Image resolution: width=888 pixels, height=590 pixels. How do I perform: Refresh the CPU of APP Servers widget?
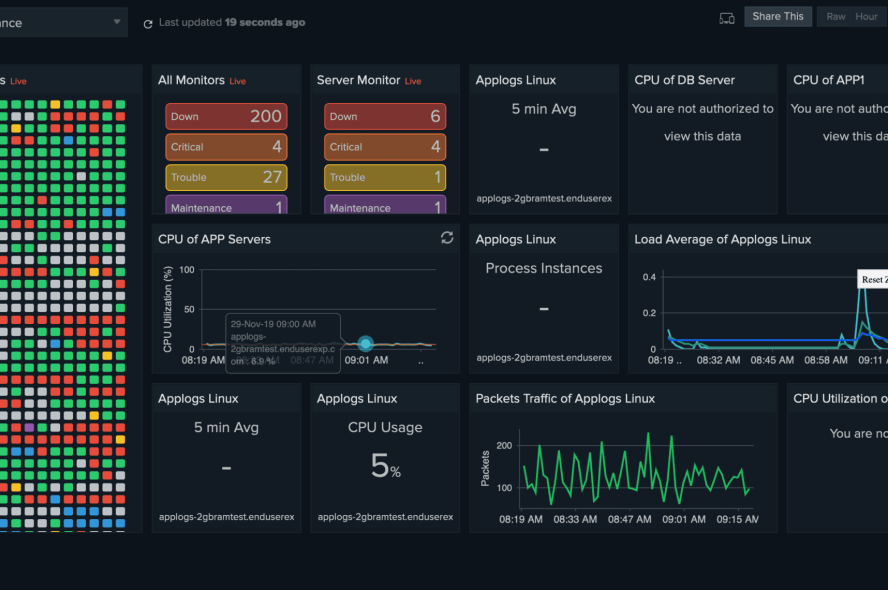coord(447,238)
